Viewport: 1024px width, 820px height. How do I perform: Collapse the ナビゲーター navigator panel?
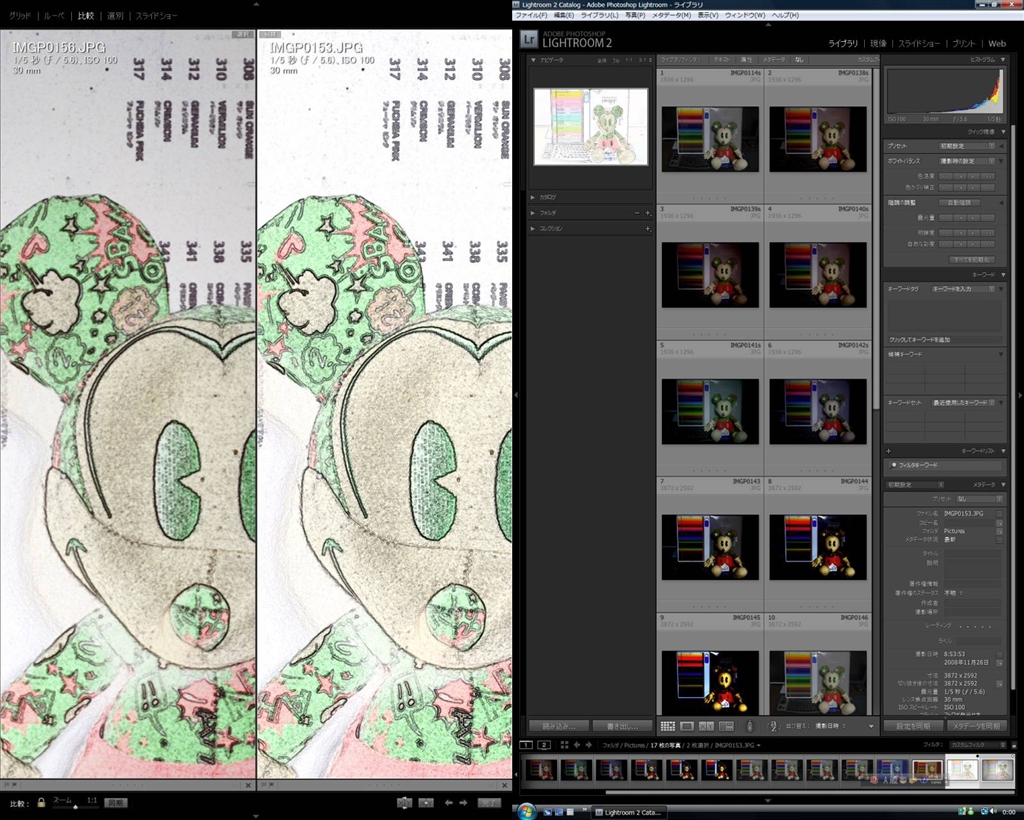point(534,60)
